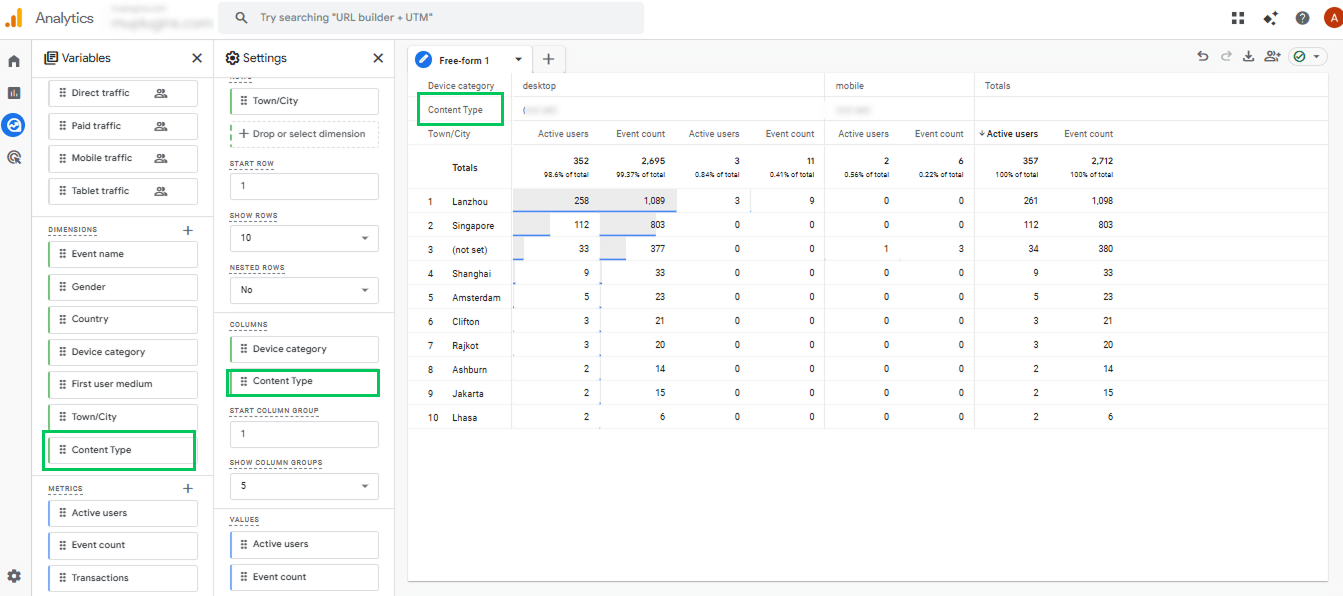Screen dimensions: 1343x596
Task: Open the Advertising icon in left sidebar
Action: point(14,157)
